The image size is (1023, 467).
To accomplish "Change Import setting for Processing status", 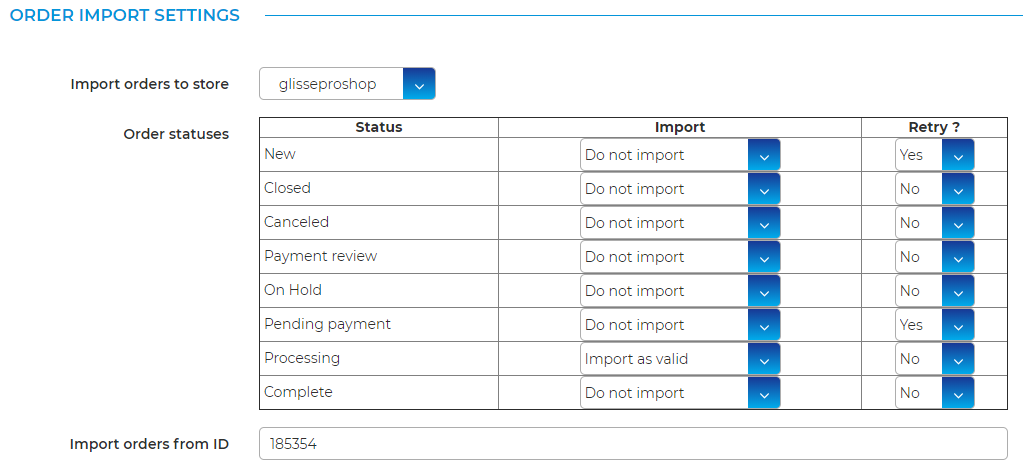I will (x=680, y=359).
